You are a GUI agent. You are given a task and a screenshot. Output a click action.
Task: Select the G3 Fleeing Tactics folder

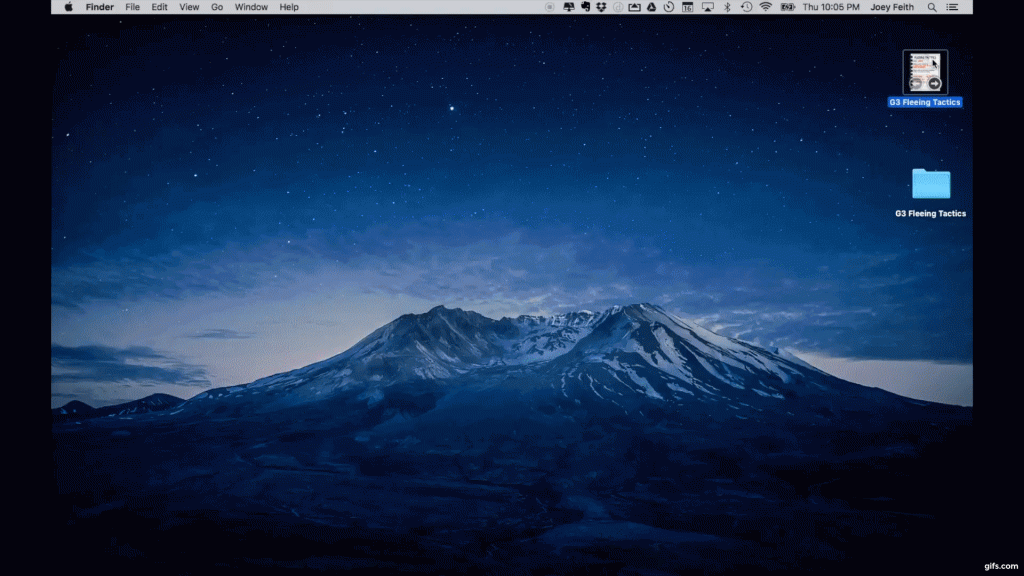930,184
